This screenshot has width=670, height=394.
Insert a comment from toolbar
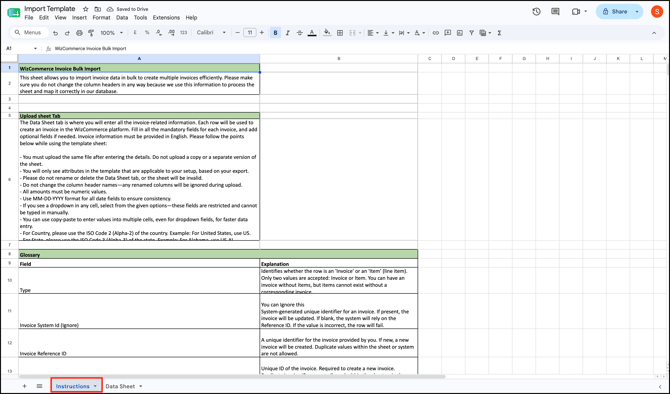click(447, 33)
